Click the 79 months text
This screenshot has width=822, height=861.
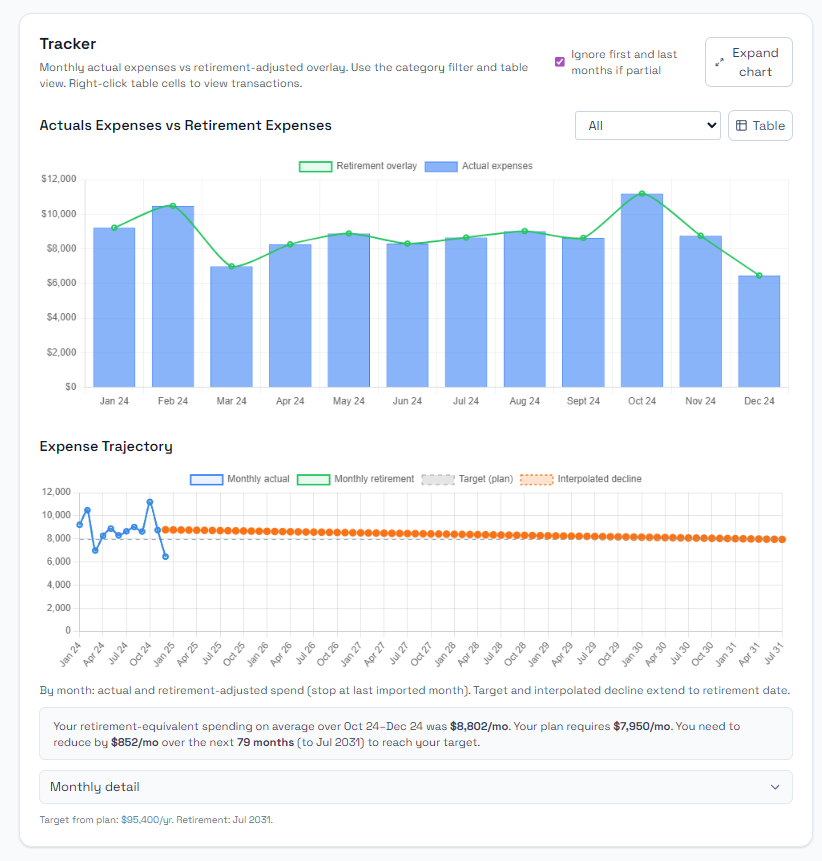(265, 742)
